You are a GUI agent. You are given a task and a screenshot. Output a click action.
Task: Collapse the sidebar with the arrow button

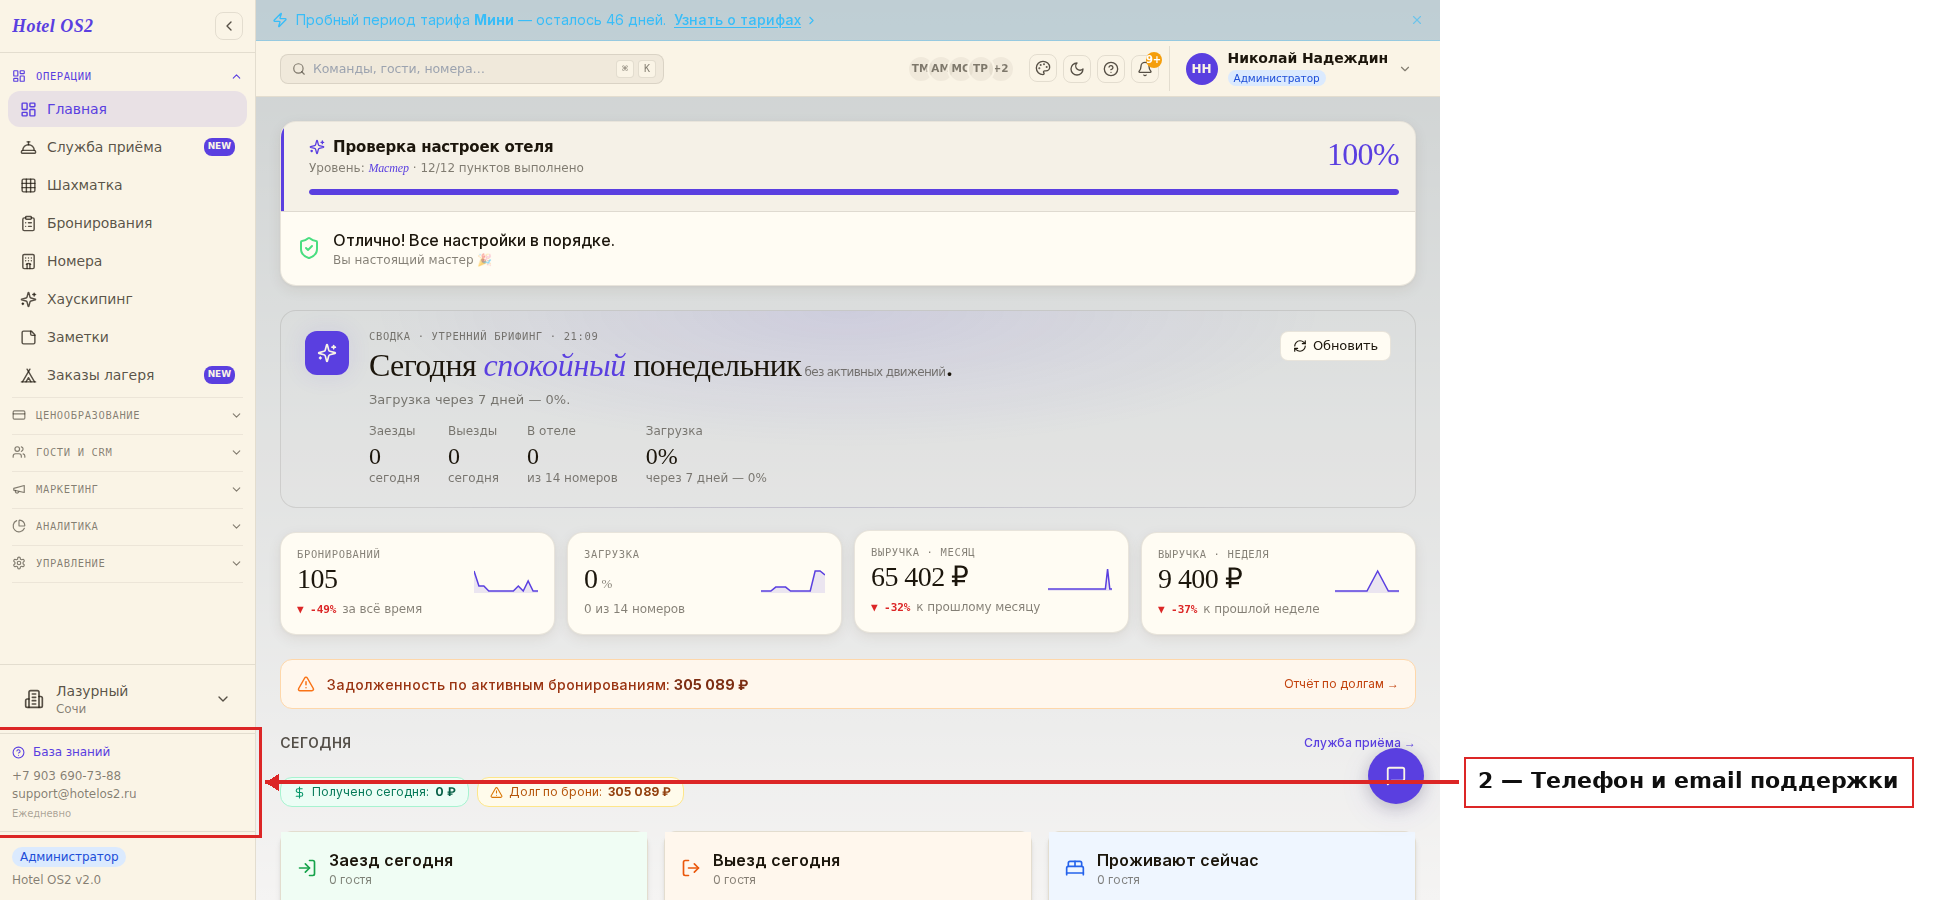click(229, 26)
